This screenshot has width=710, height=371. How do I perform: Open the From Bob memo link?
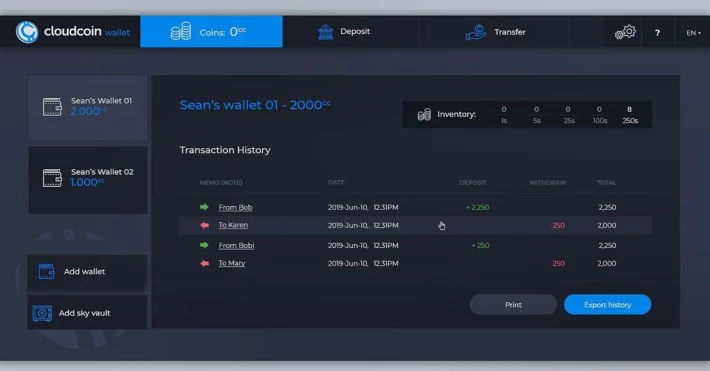(x=235, y=207)
